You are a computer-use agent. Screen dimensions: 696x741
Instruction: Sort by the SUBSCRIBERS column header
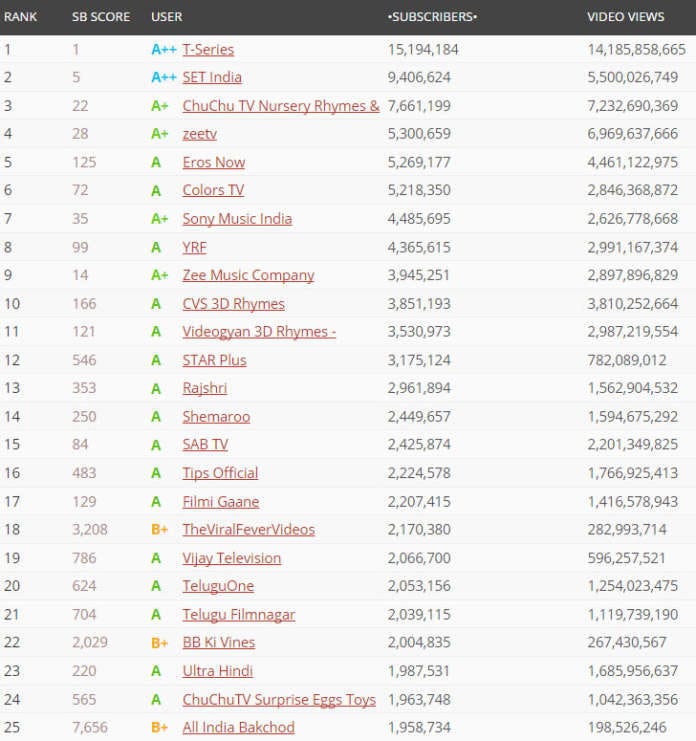(432, 17)
